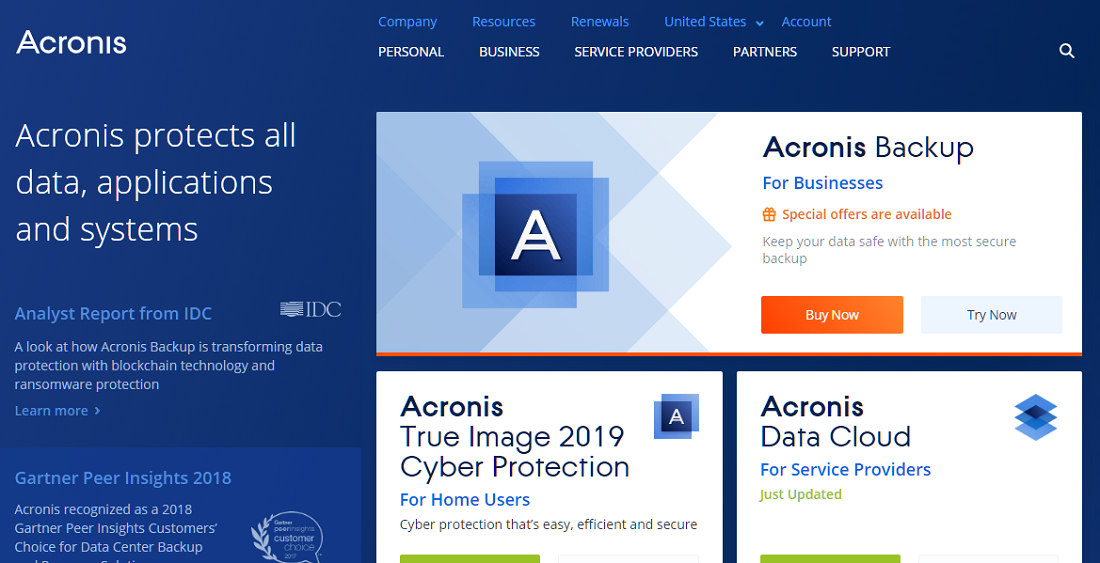The height and width of the screenshot is (563, 1100).
Task: Select the PARTNERS navigation item
Action: [x=765, y=52]
